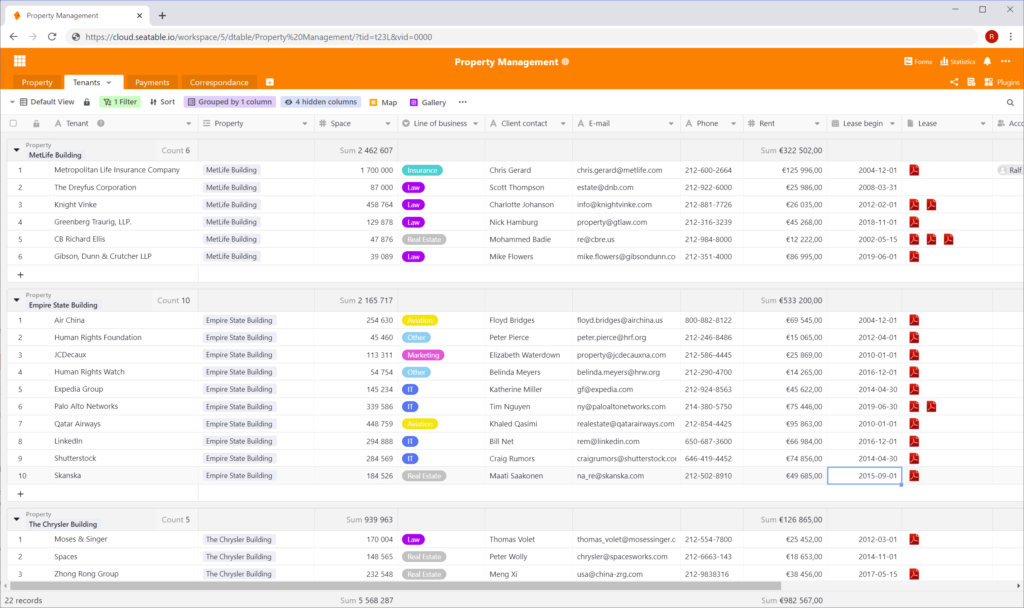The width and height of the screenshot is (1024, 608).
Task: Click the Marketing tag for JCDecaux
Action: click(423, 355)
